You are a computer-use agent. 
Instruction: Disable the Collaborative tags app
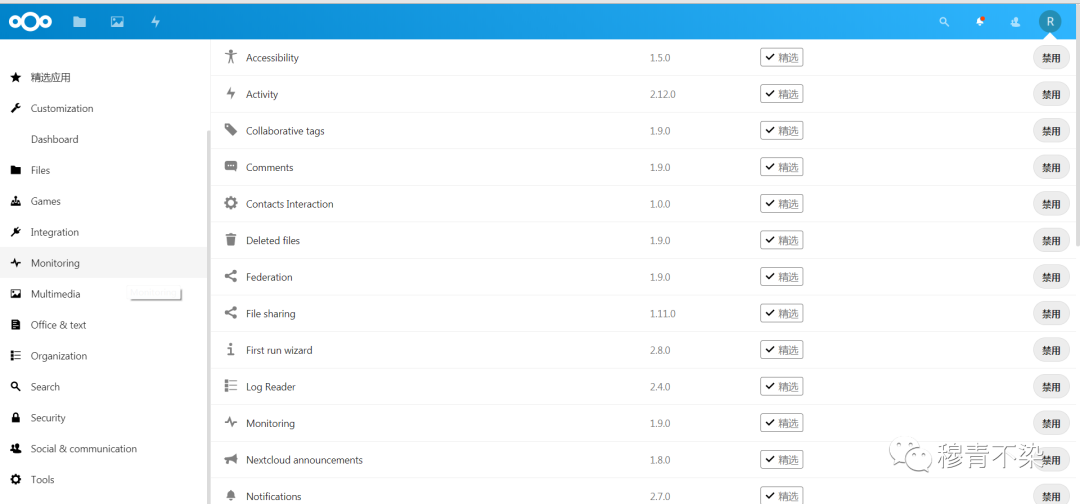1051,131
